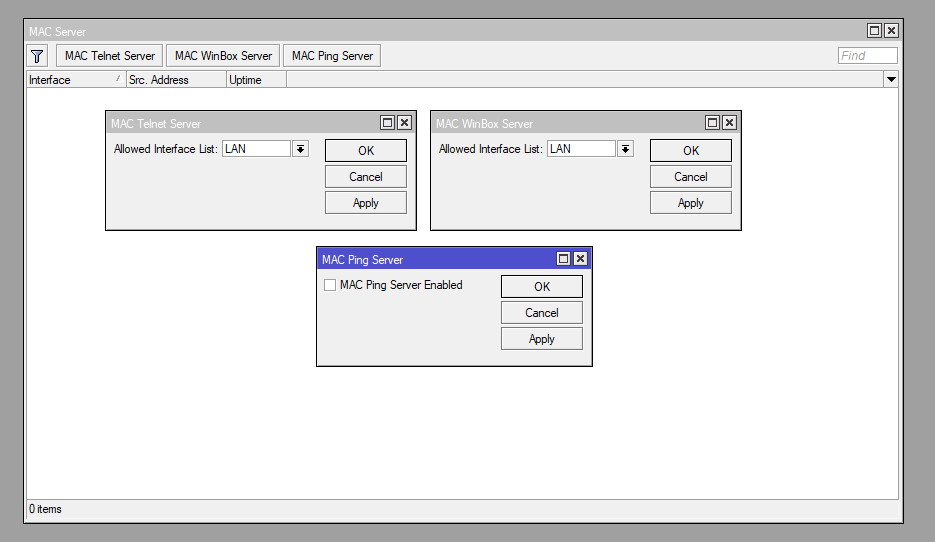Confirm MAC Ping Server with OK

click(541, 286)
